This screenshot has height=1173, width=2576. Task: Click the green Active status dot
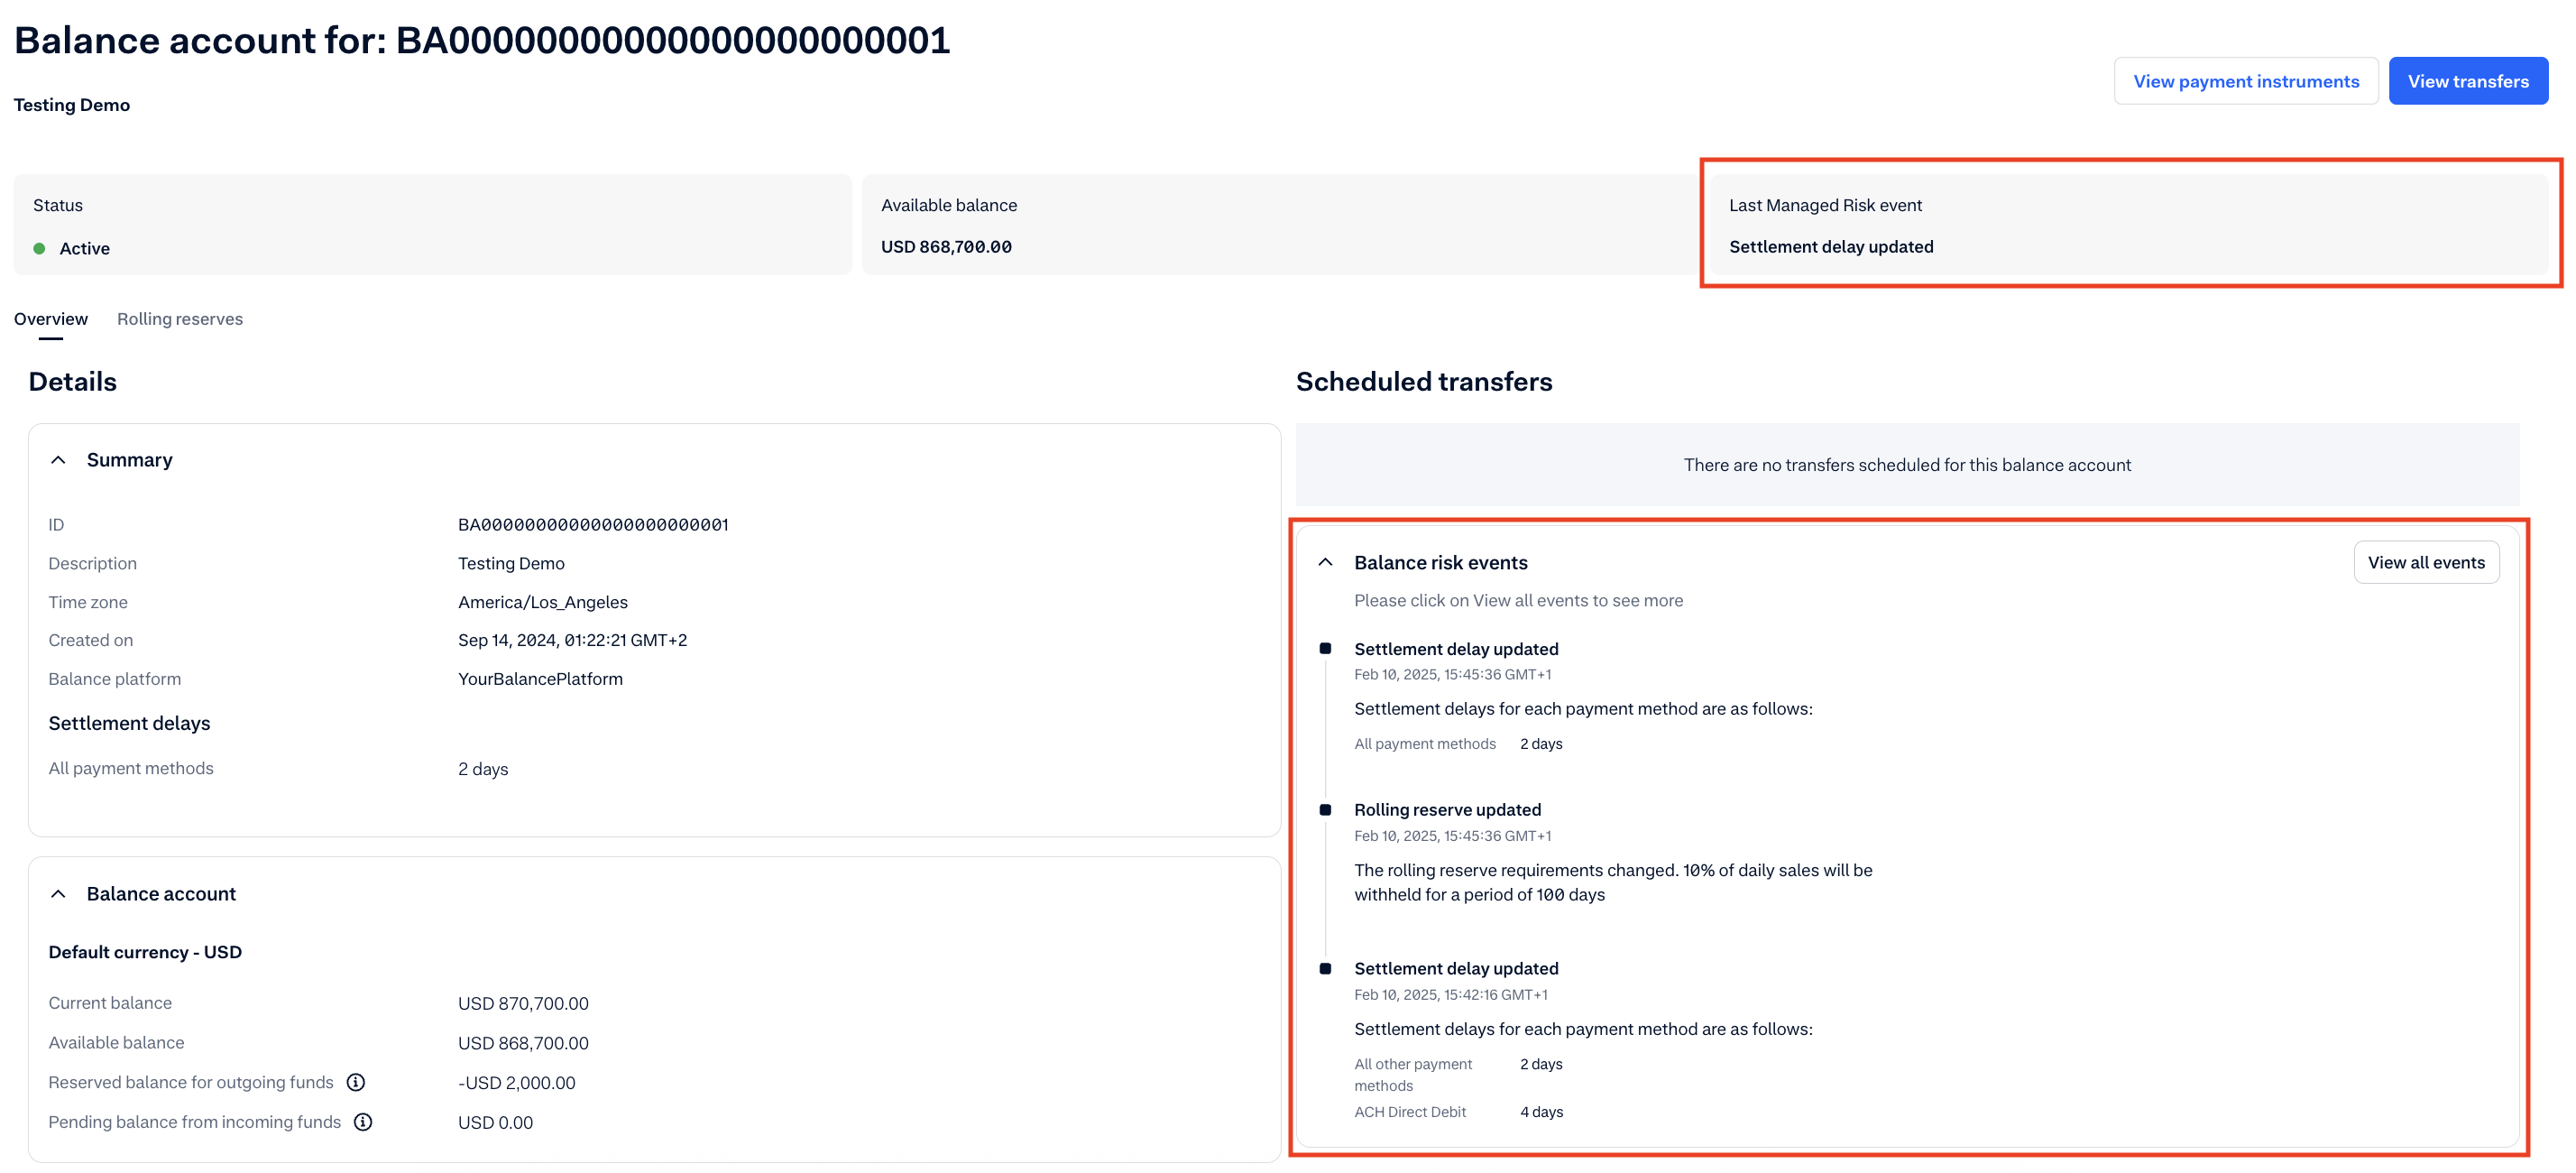tap(39, 248)
